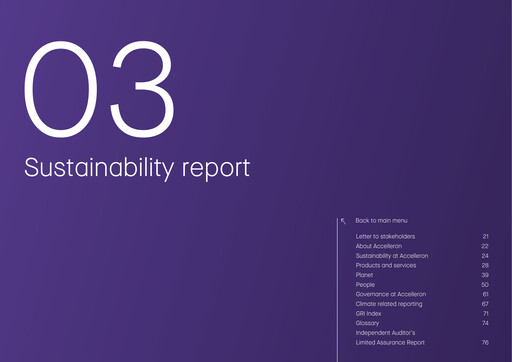Click page number 76
This screenshot has height=362, width=512.
point(485,342)
